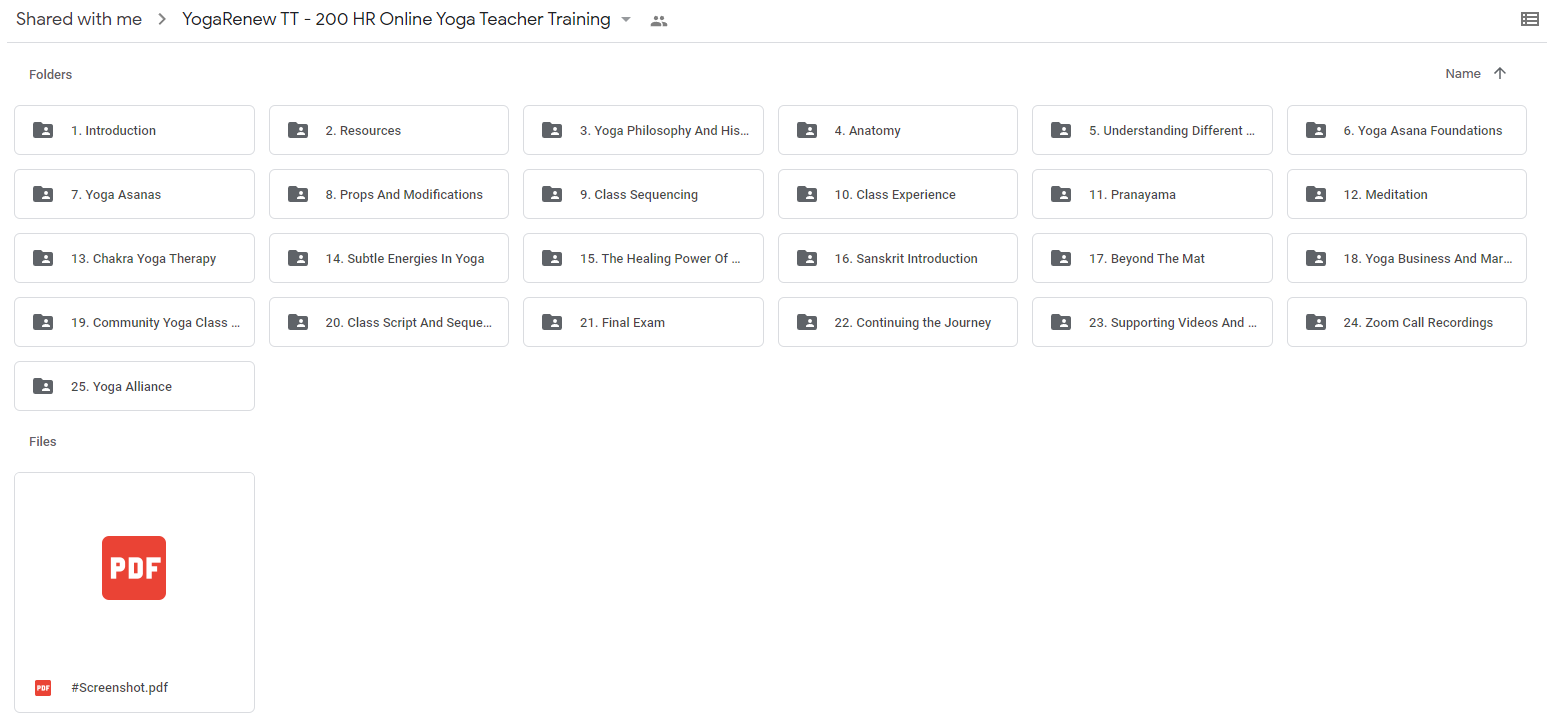1547x723 pixels.
Task: Click the large red PDF preview thumbnail
Action: pyautogui.click(x=134, y=568)
